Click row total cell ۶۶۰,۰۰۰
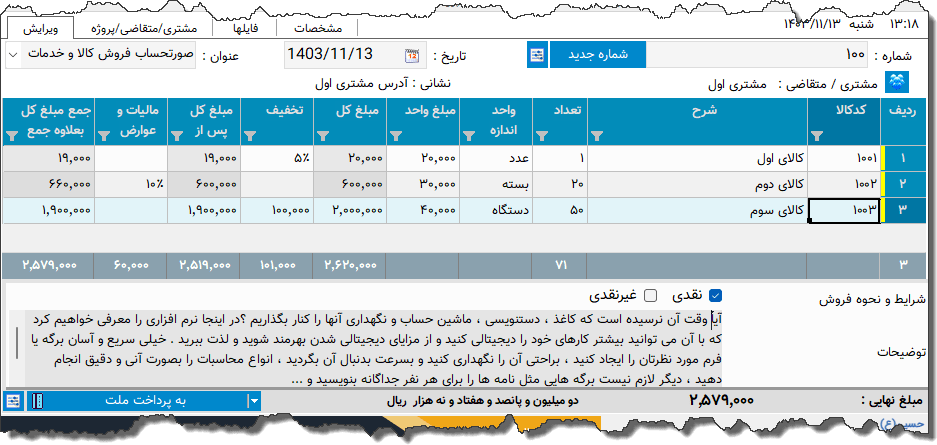The width and height of the screenshot is (937, 445). [x=48, y=183]
